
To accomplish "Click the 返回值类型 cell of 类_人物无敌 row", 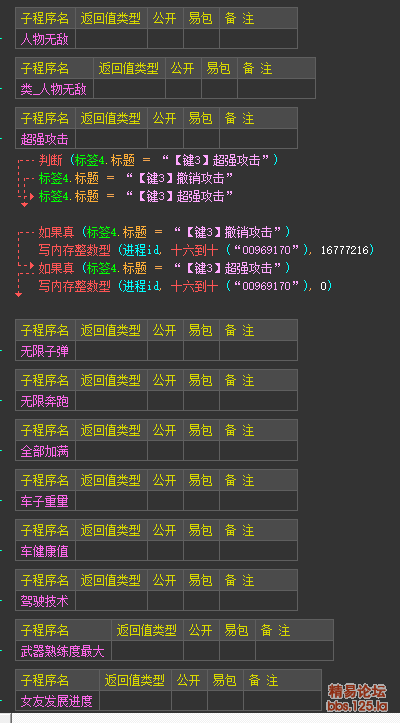I will coord(129,89).
